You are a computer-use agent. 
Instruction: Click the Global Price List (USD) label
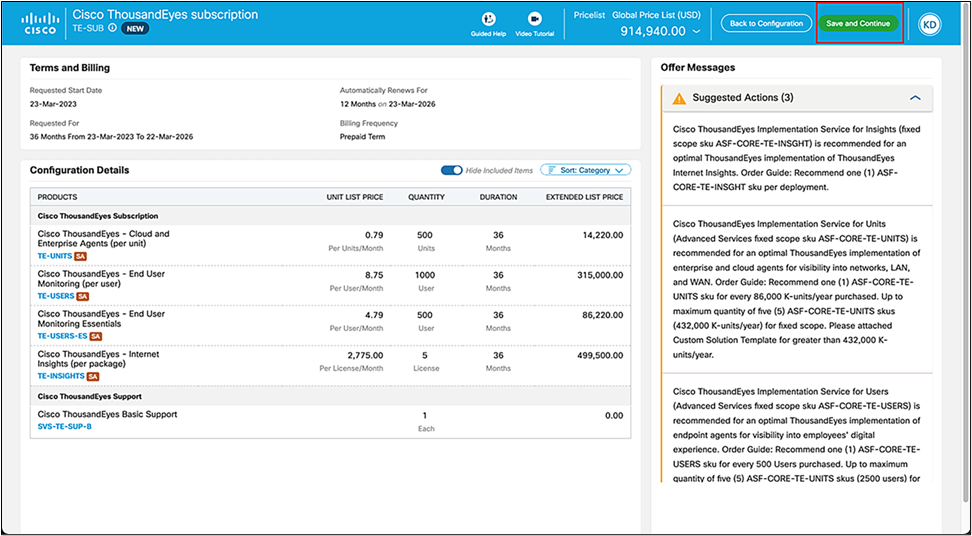pos(658,14)
